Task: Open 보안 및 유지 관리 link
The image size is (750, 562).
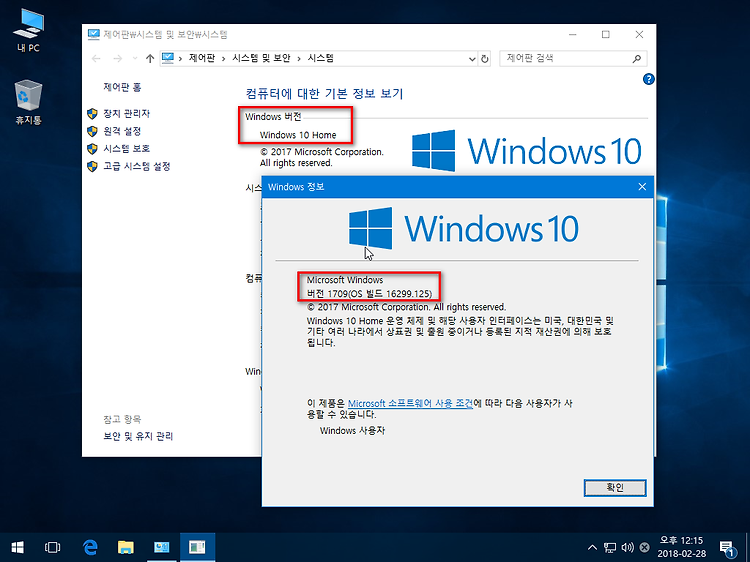Action: point(138,436)
